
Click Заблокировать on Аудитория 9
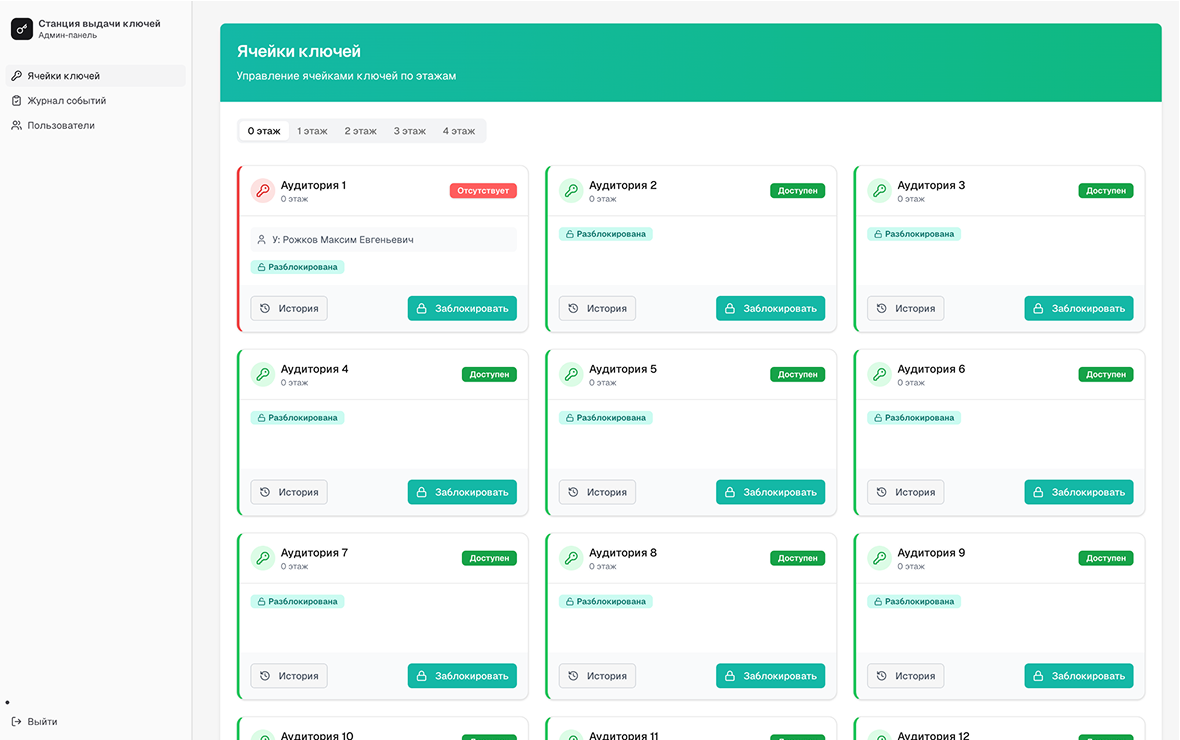[x=1078, y=675]
